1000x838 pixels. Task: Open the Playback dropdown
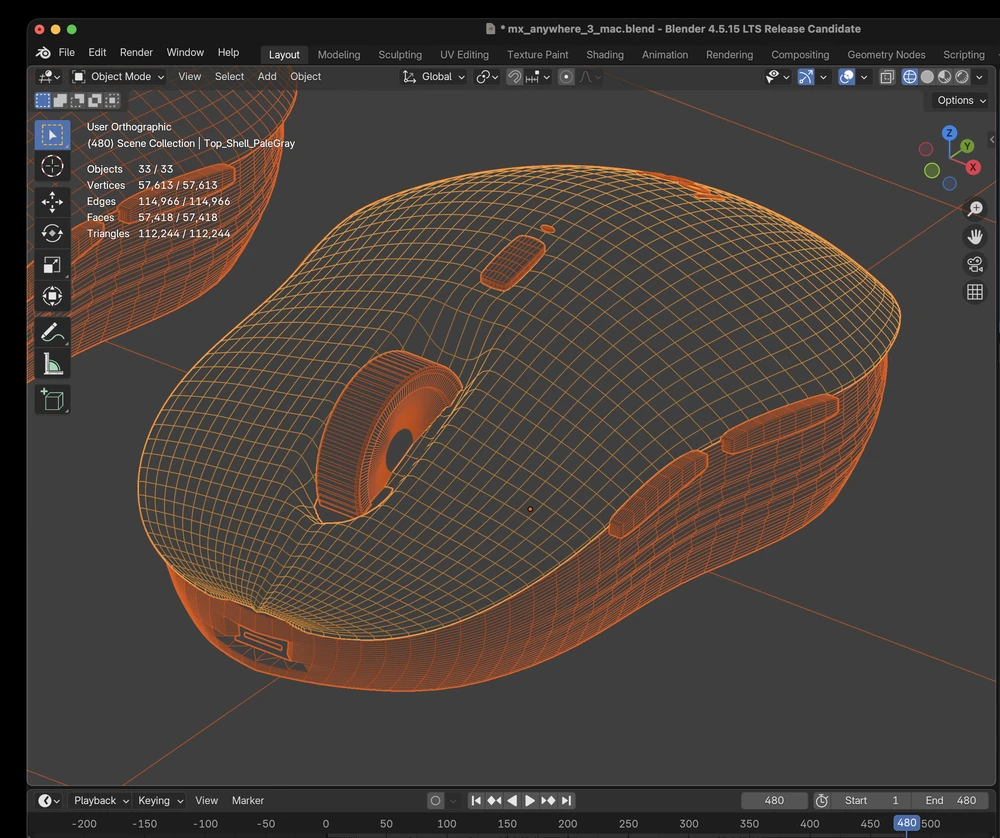[x=101, y=800]
